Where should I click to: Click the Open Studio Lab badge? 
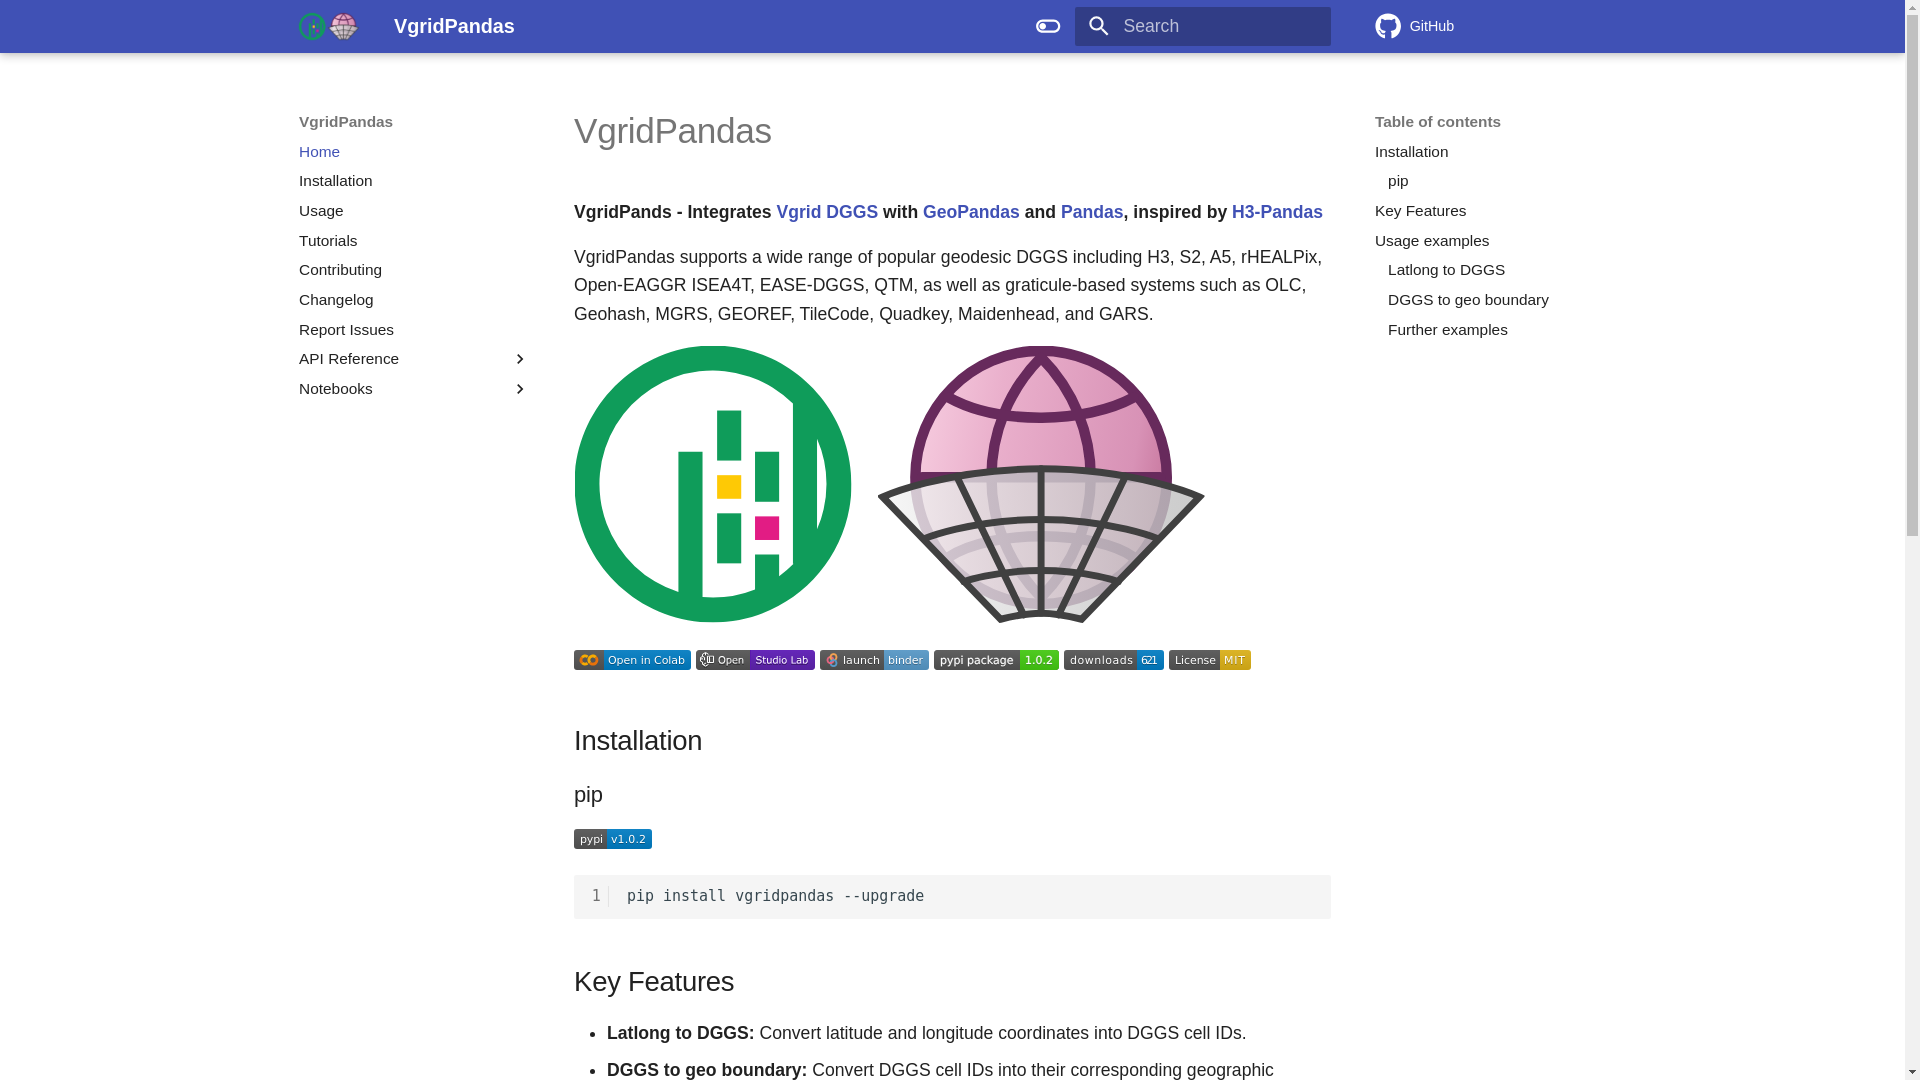(x=755, y=660)
